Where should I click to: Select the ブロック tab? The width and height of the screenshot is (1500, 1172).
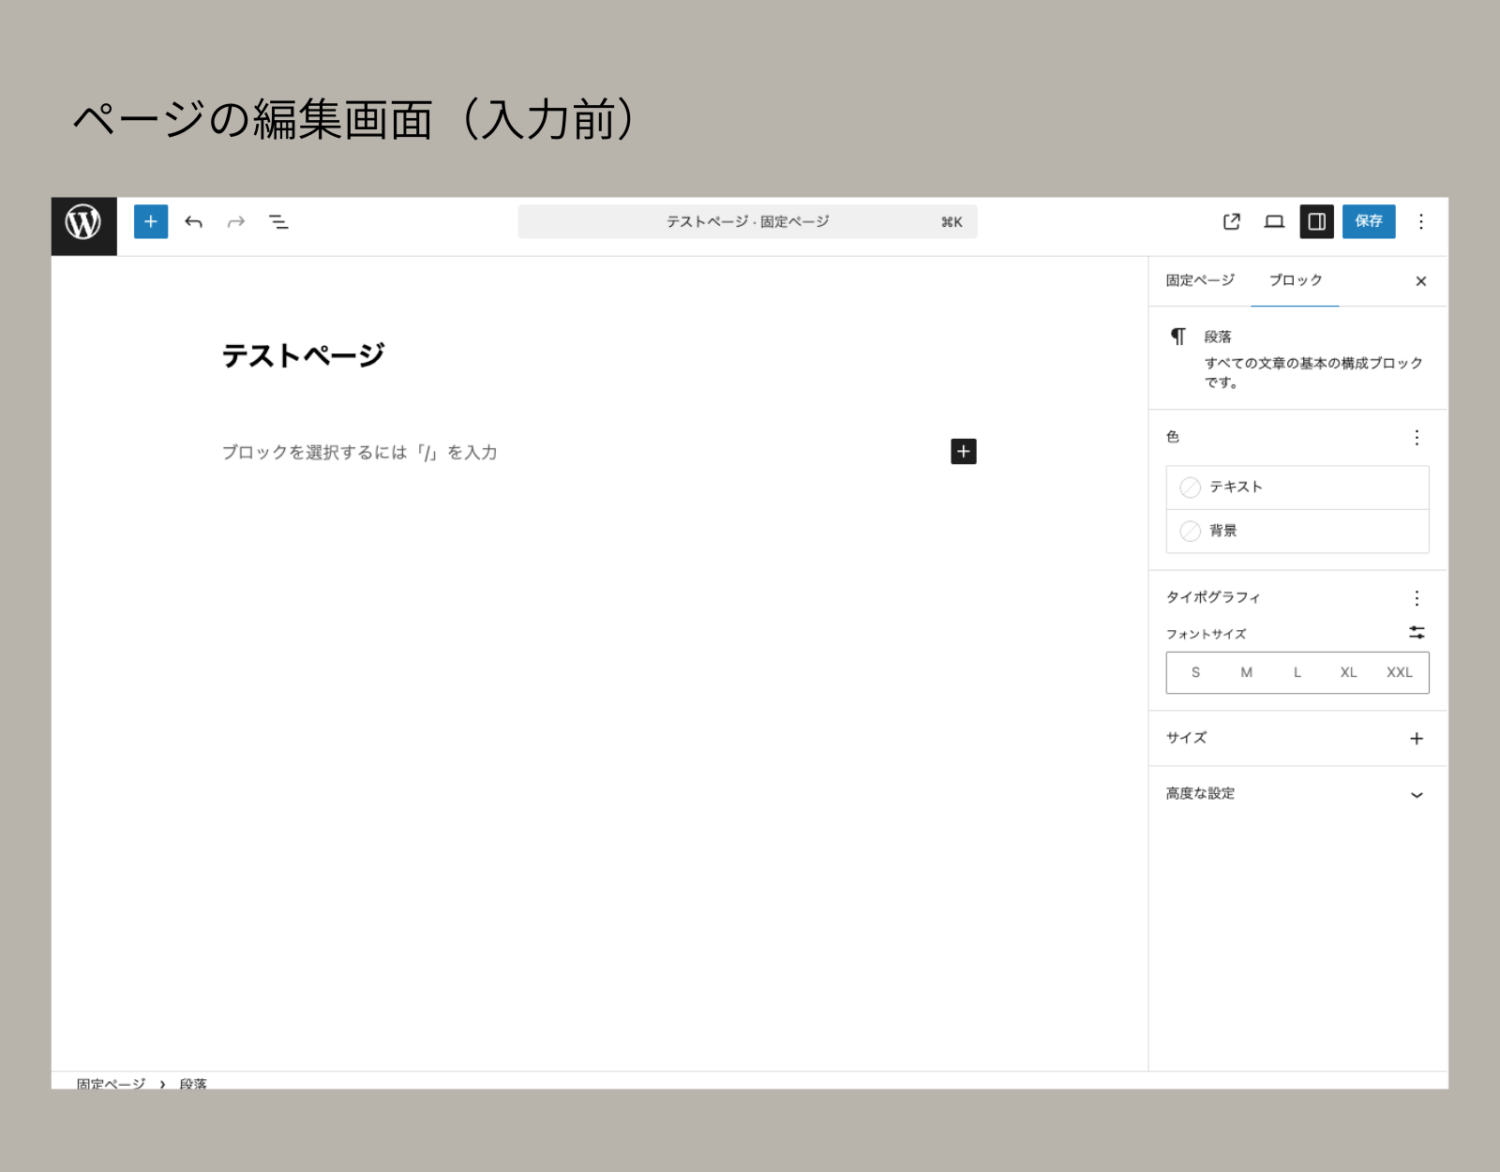coord(1295,281)
